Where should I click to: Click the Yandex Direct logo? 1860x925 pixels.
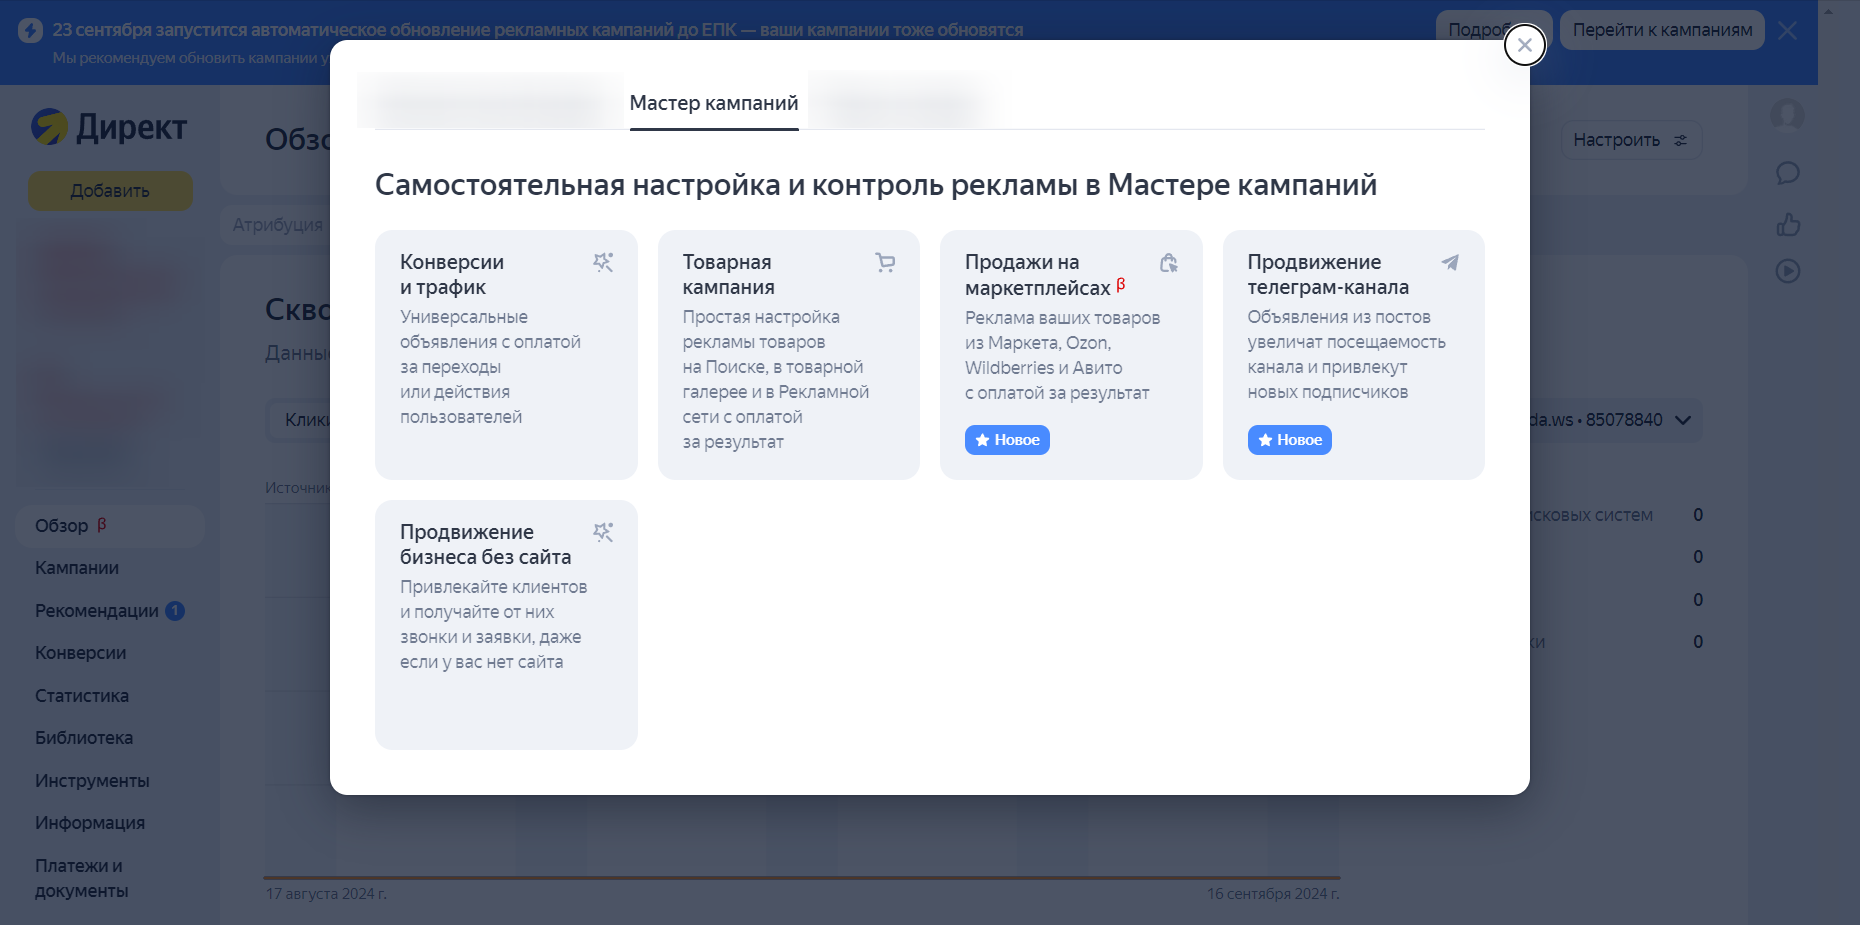coord(108,128)
